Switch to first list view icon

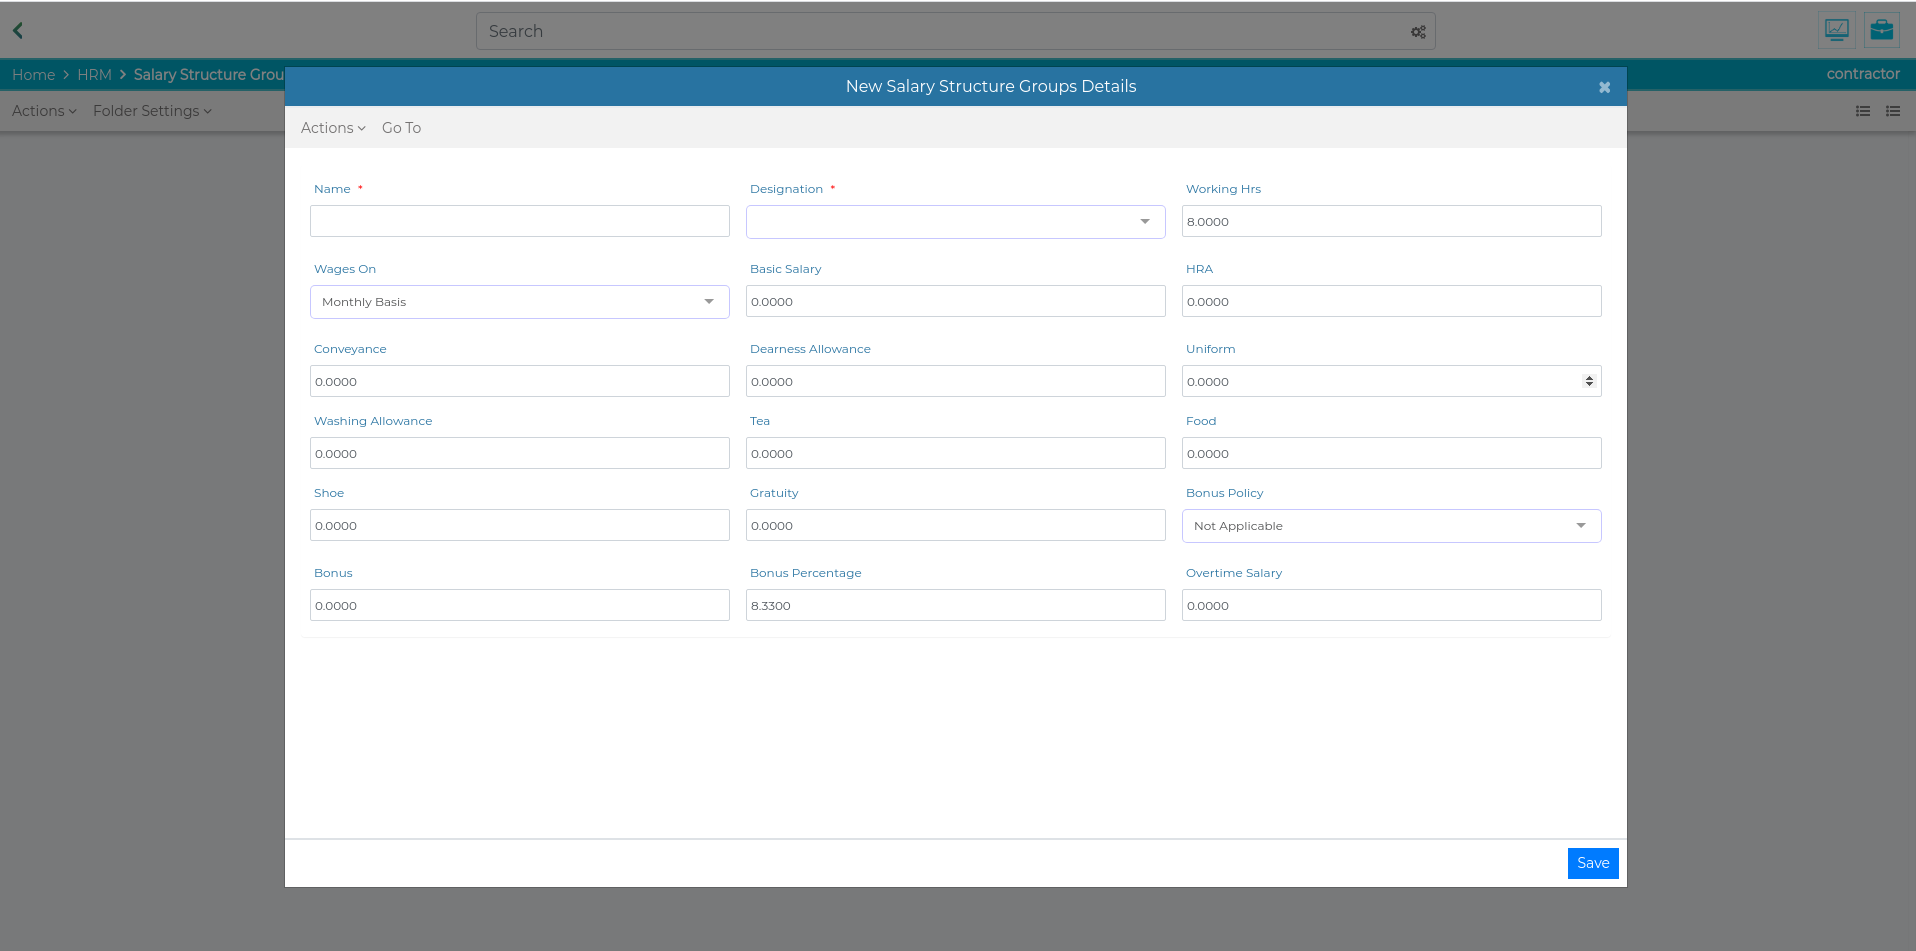click(x=1863, y=111)
